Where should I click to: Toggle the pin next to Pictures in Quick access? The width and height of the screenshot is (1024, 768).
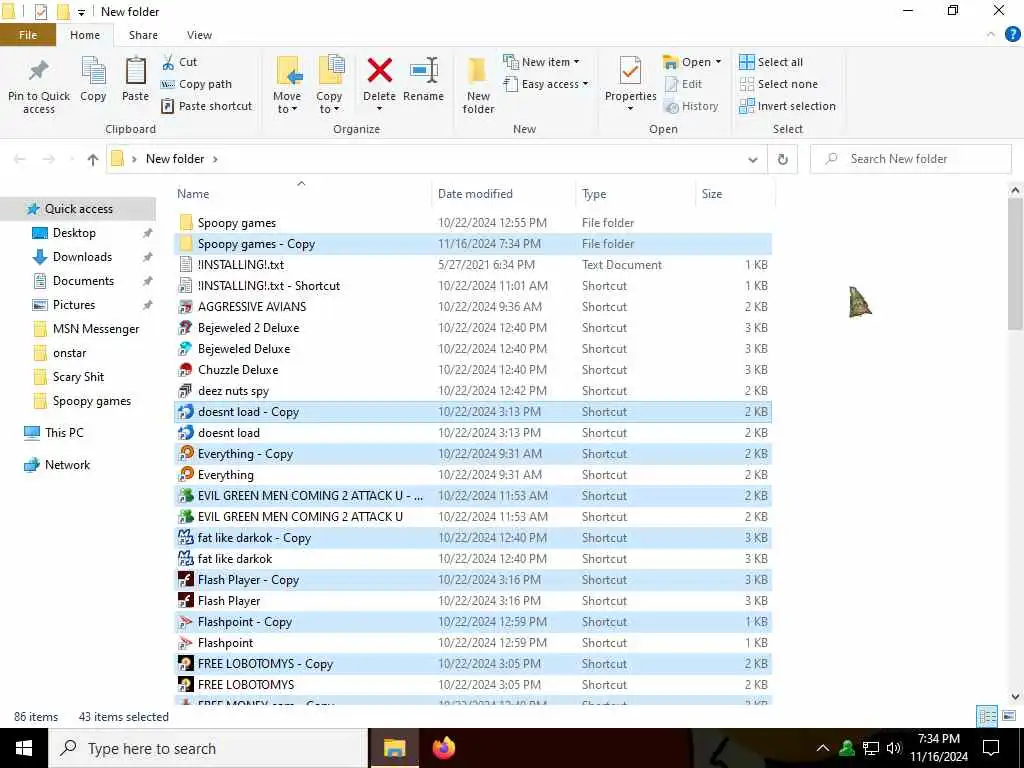148,305
